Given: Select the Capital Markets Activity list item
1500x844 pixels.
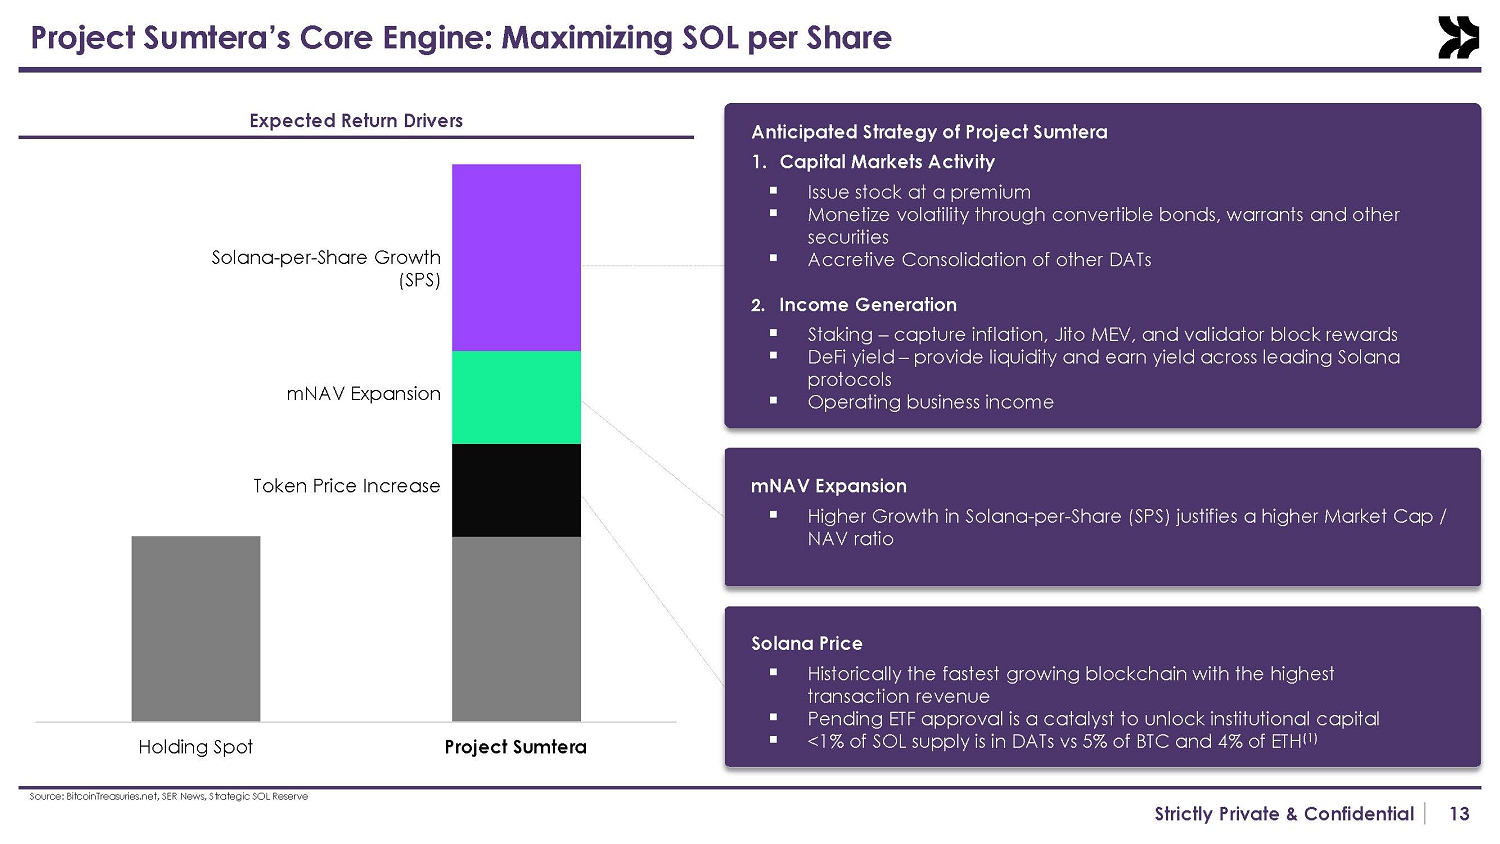Looking at the screenshot, I should coord(887,162).
